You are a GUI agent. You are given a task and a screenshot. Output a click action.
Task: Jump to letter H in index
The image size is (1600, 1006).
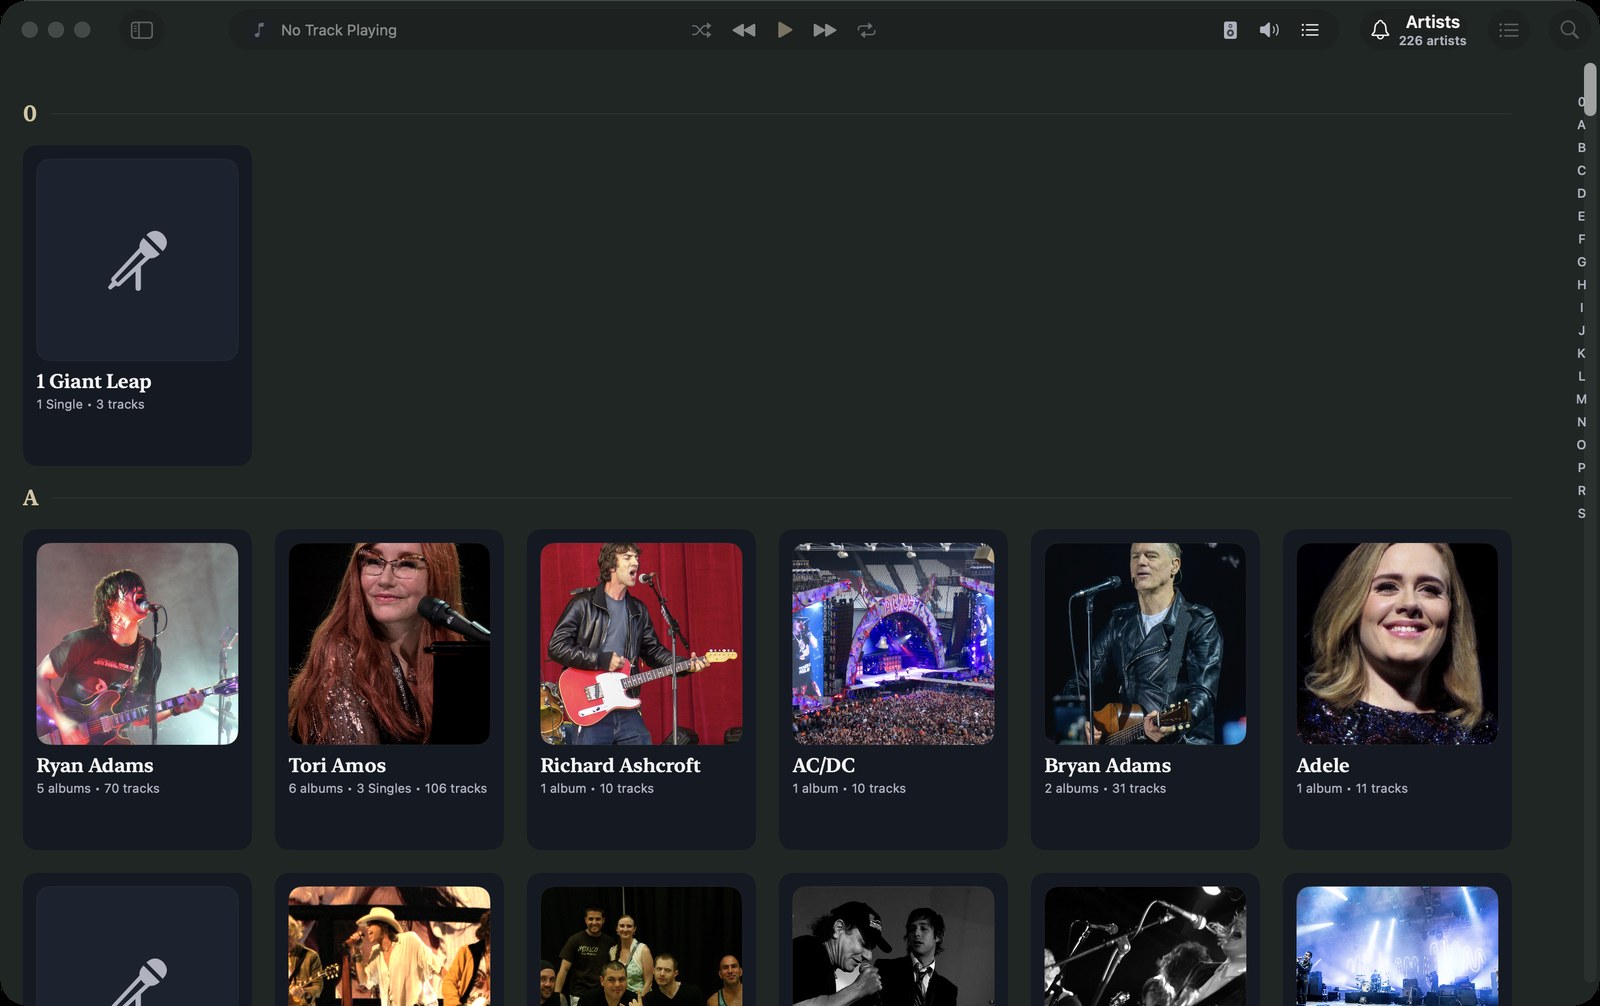click(x=1582, y=285)
